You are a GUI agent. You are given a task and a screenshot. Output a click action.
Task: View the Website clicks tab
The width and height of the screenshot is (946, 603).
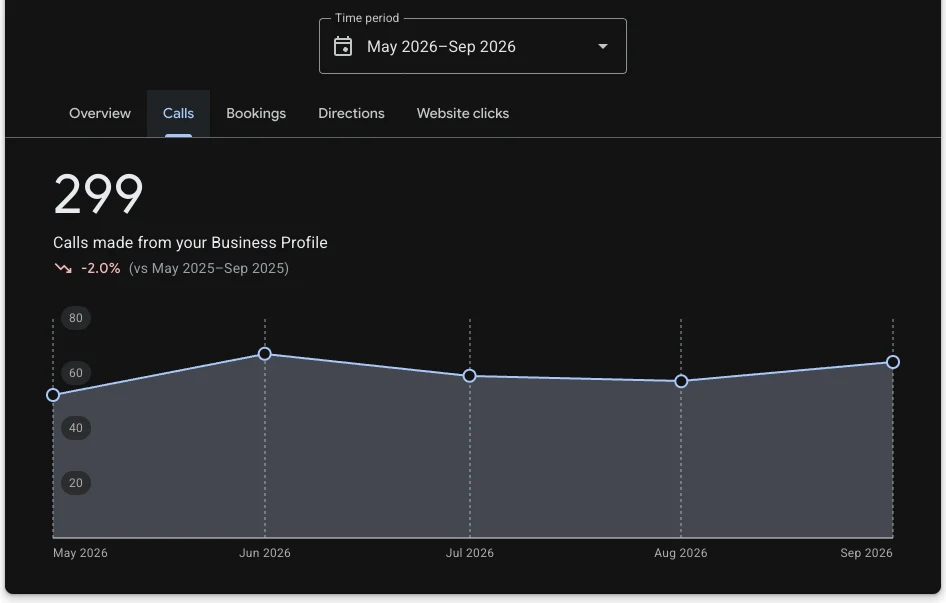(463, 113)
